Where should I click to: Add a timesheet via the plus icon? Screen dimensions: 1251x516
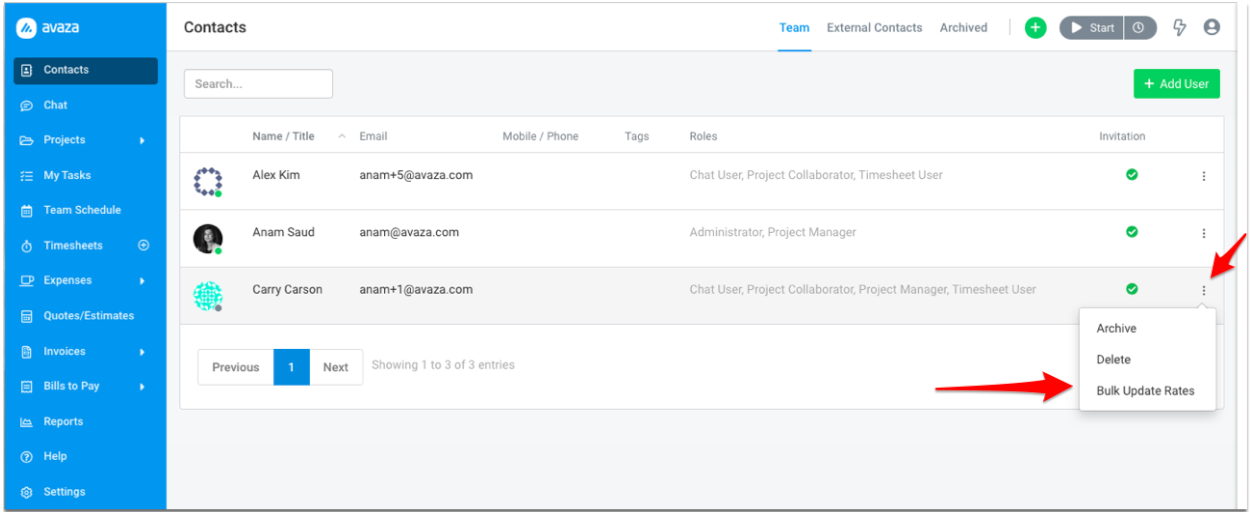point(143,246)
